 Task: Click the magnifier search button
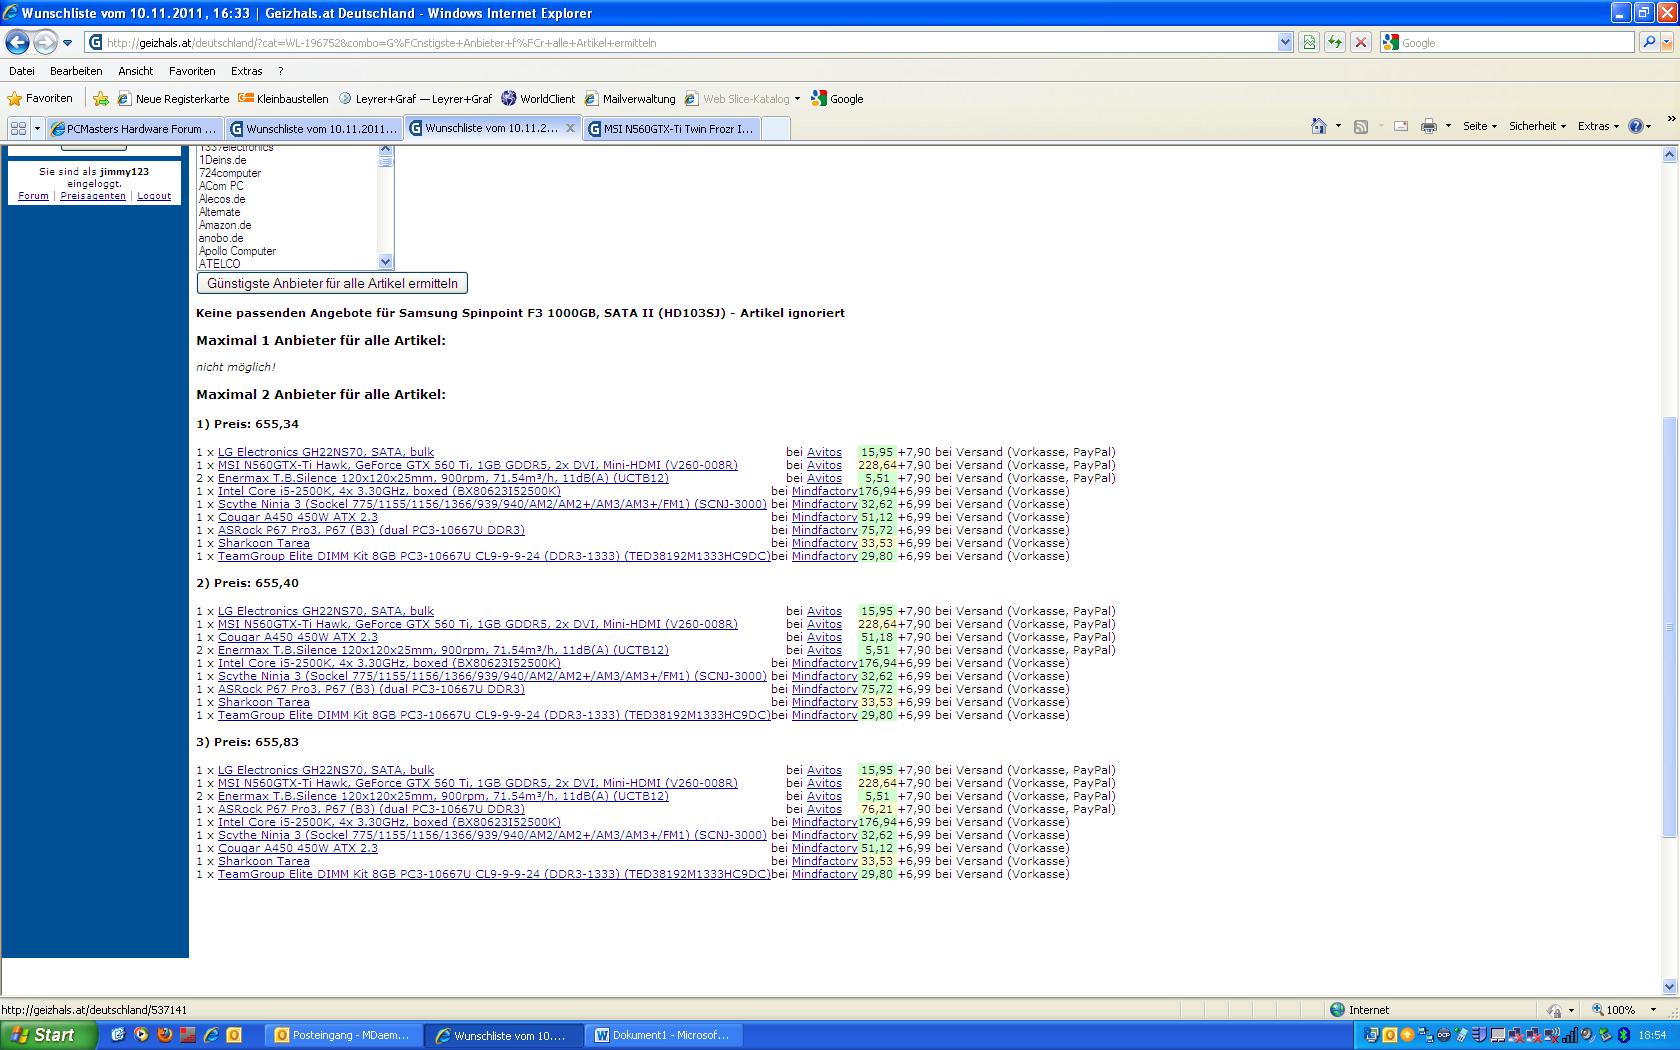click(x=1648, y=42)
